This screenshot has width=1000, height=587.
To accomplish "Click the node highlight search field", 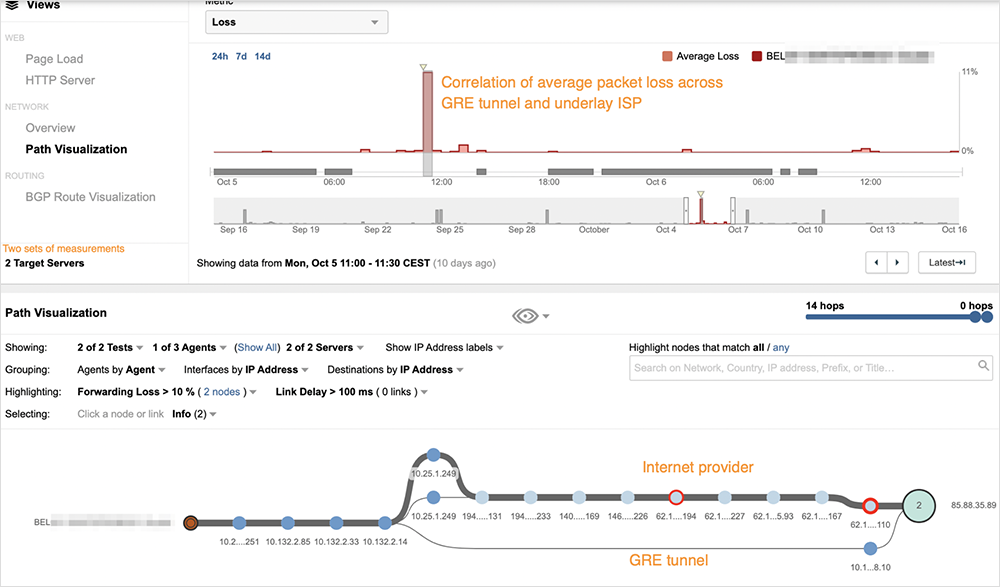I will [x=800, y=368].
